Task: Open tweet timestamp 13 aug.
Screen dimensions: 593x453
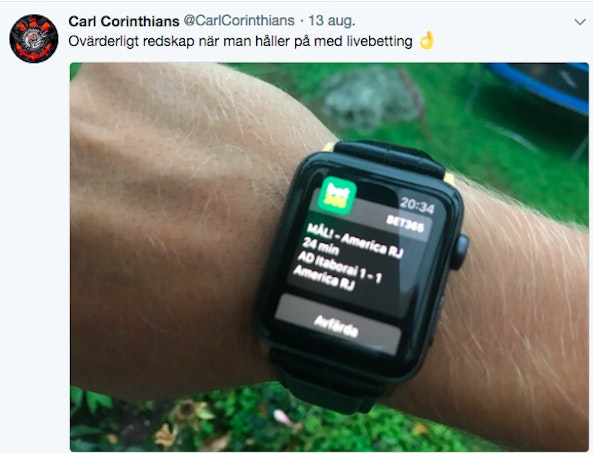Action: (x=332, y=21)
